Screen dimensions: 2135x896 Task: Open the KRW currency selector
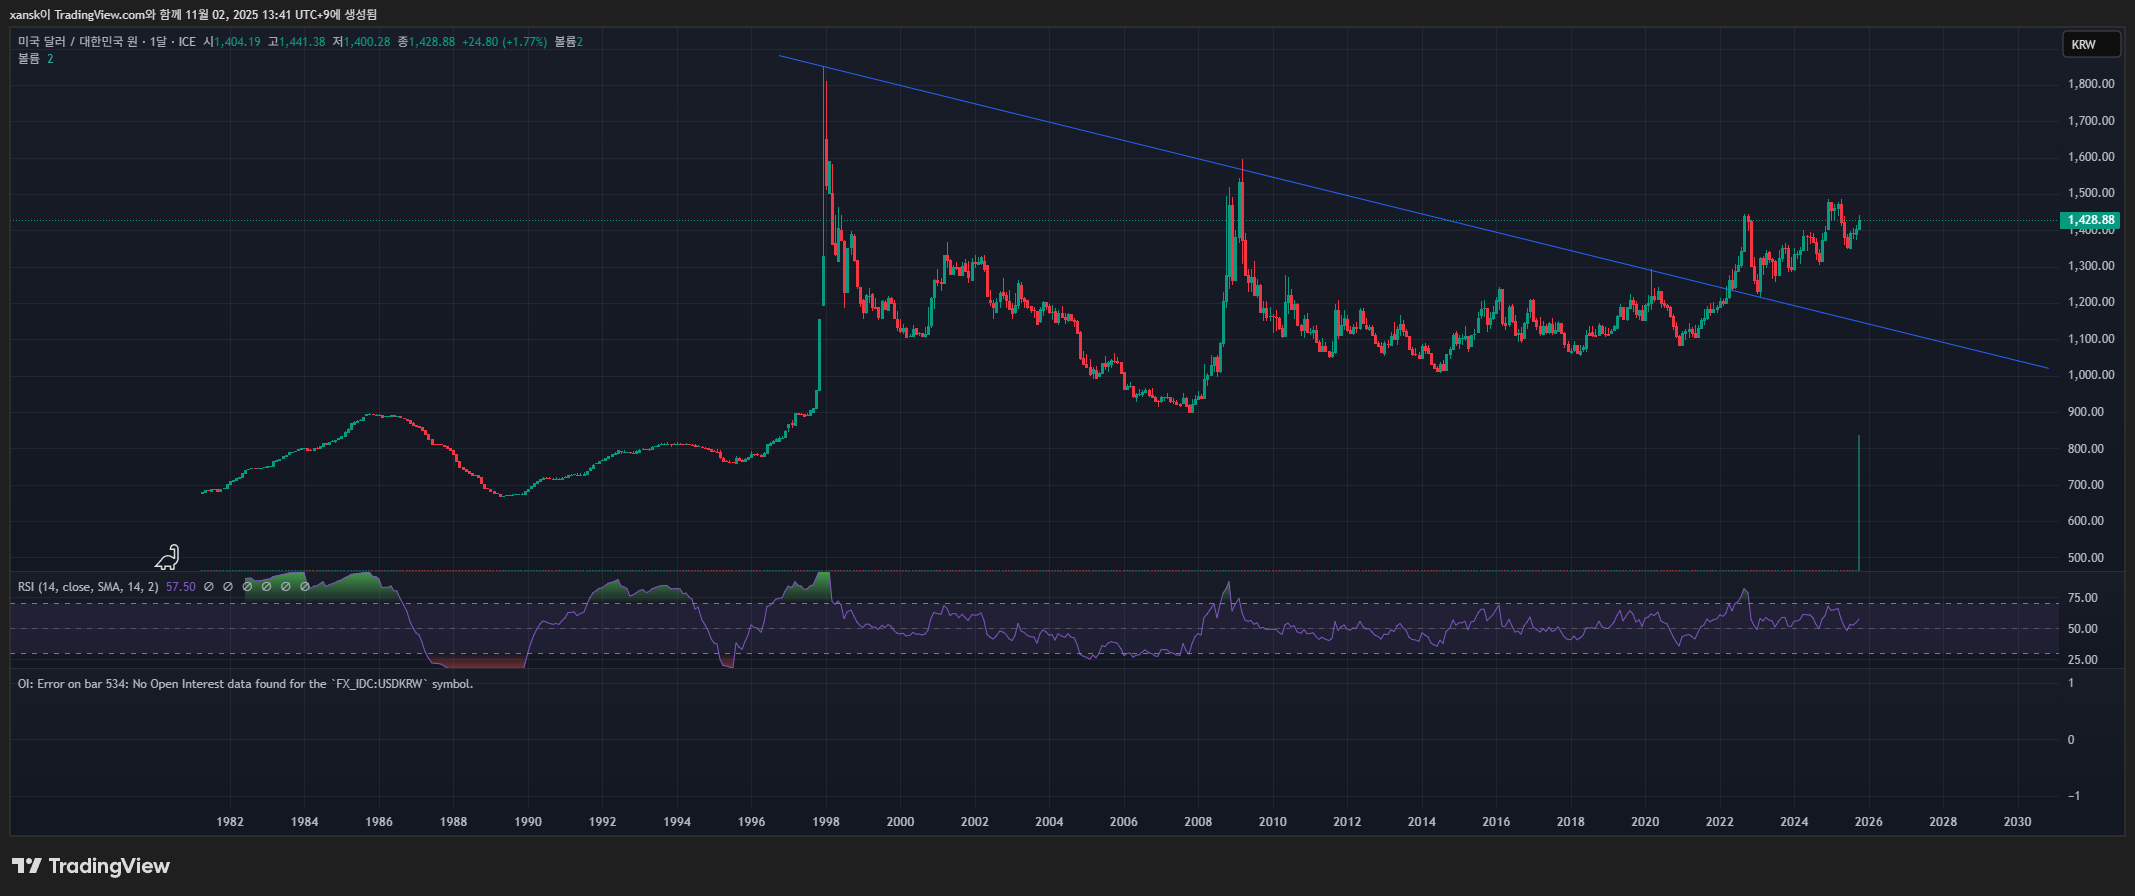(x=2091, y=44)
